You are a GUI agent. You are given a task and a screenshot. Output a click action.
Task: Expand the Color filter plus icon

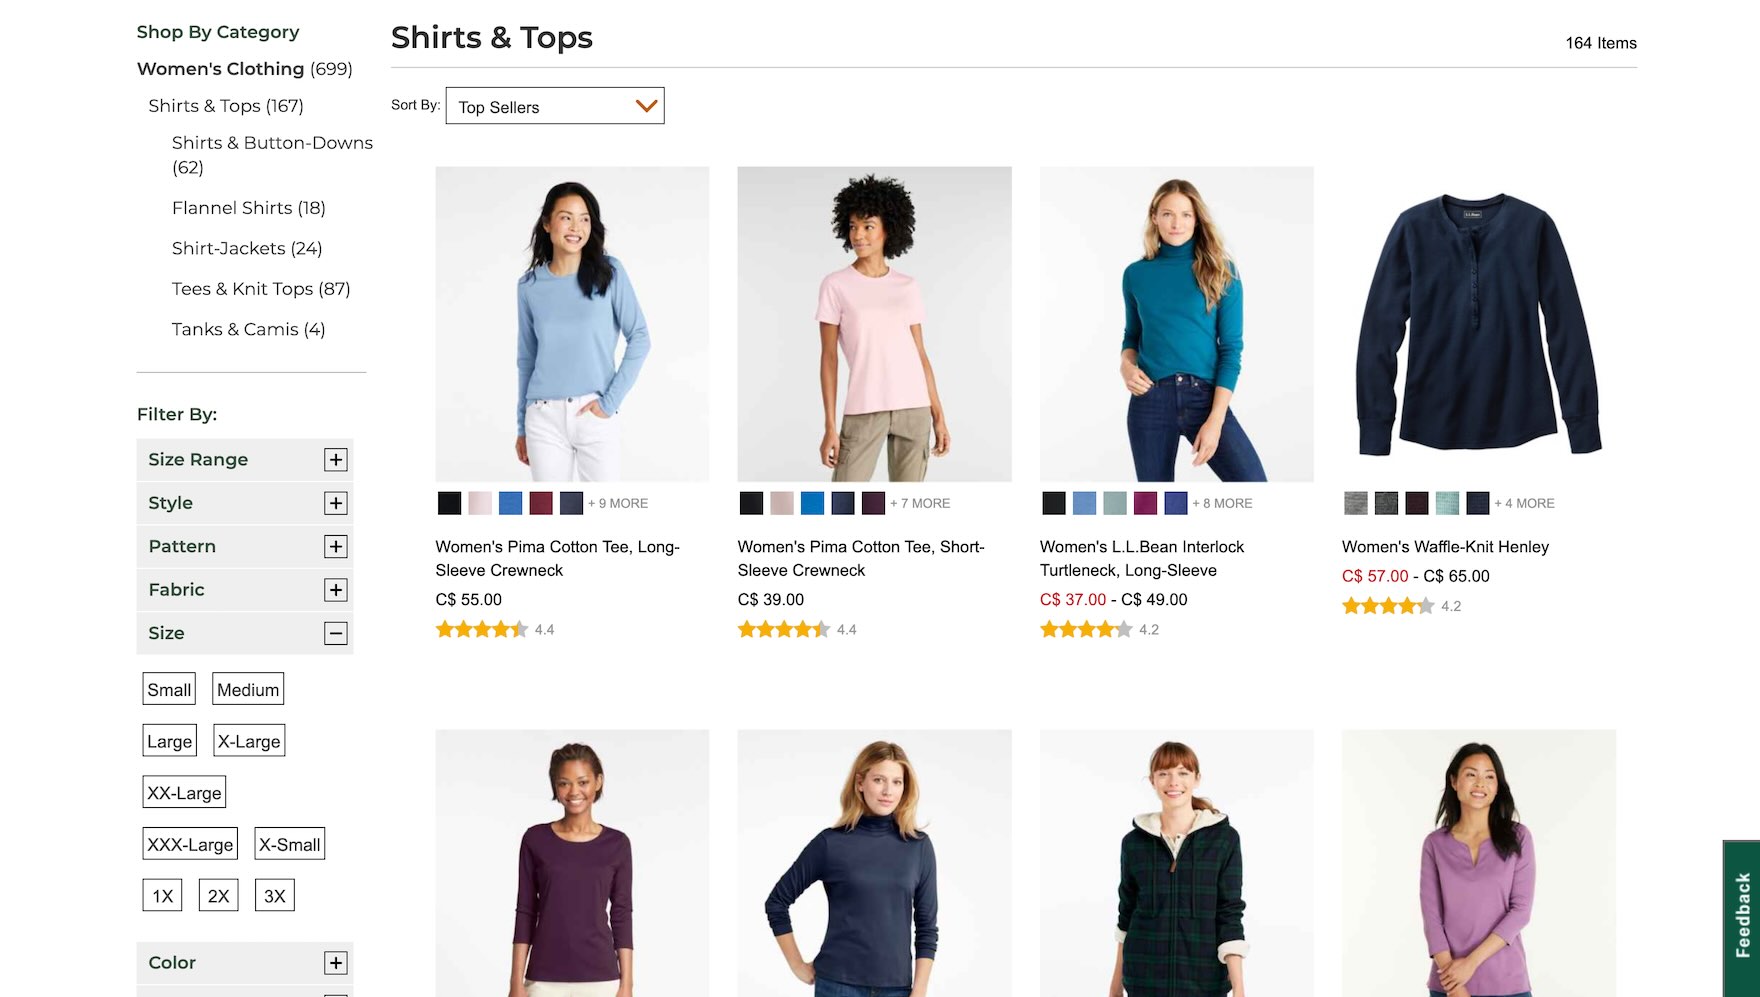(x=336, y=963)
